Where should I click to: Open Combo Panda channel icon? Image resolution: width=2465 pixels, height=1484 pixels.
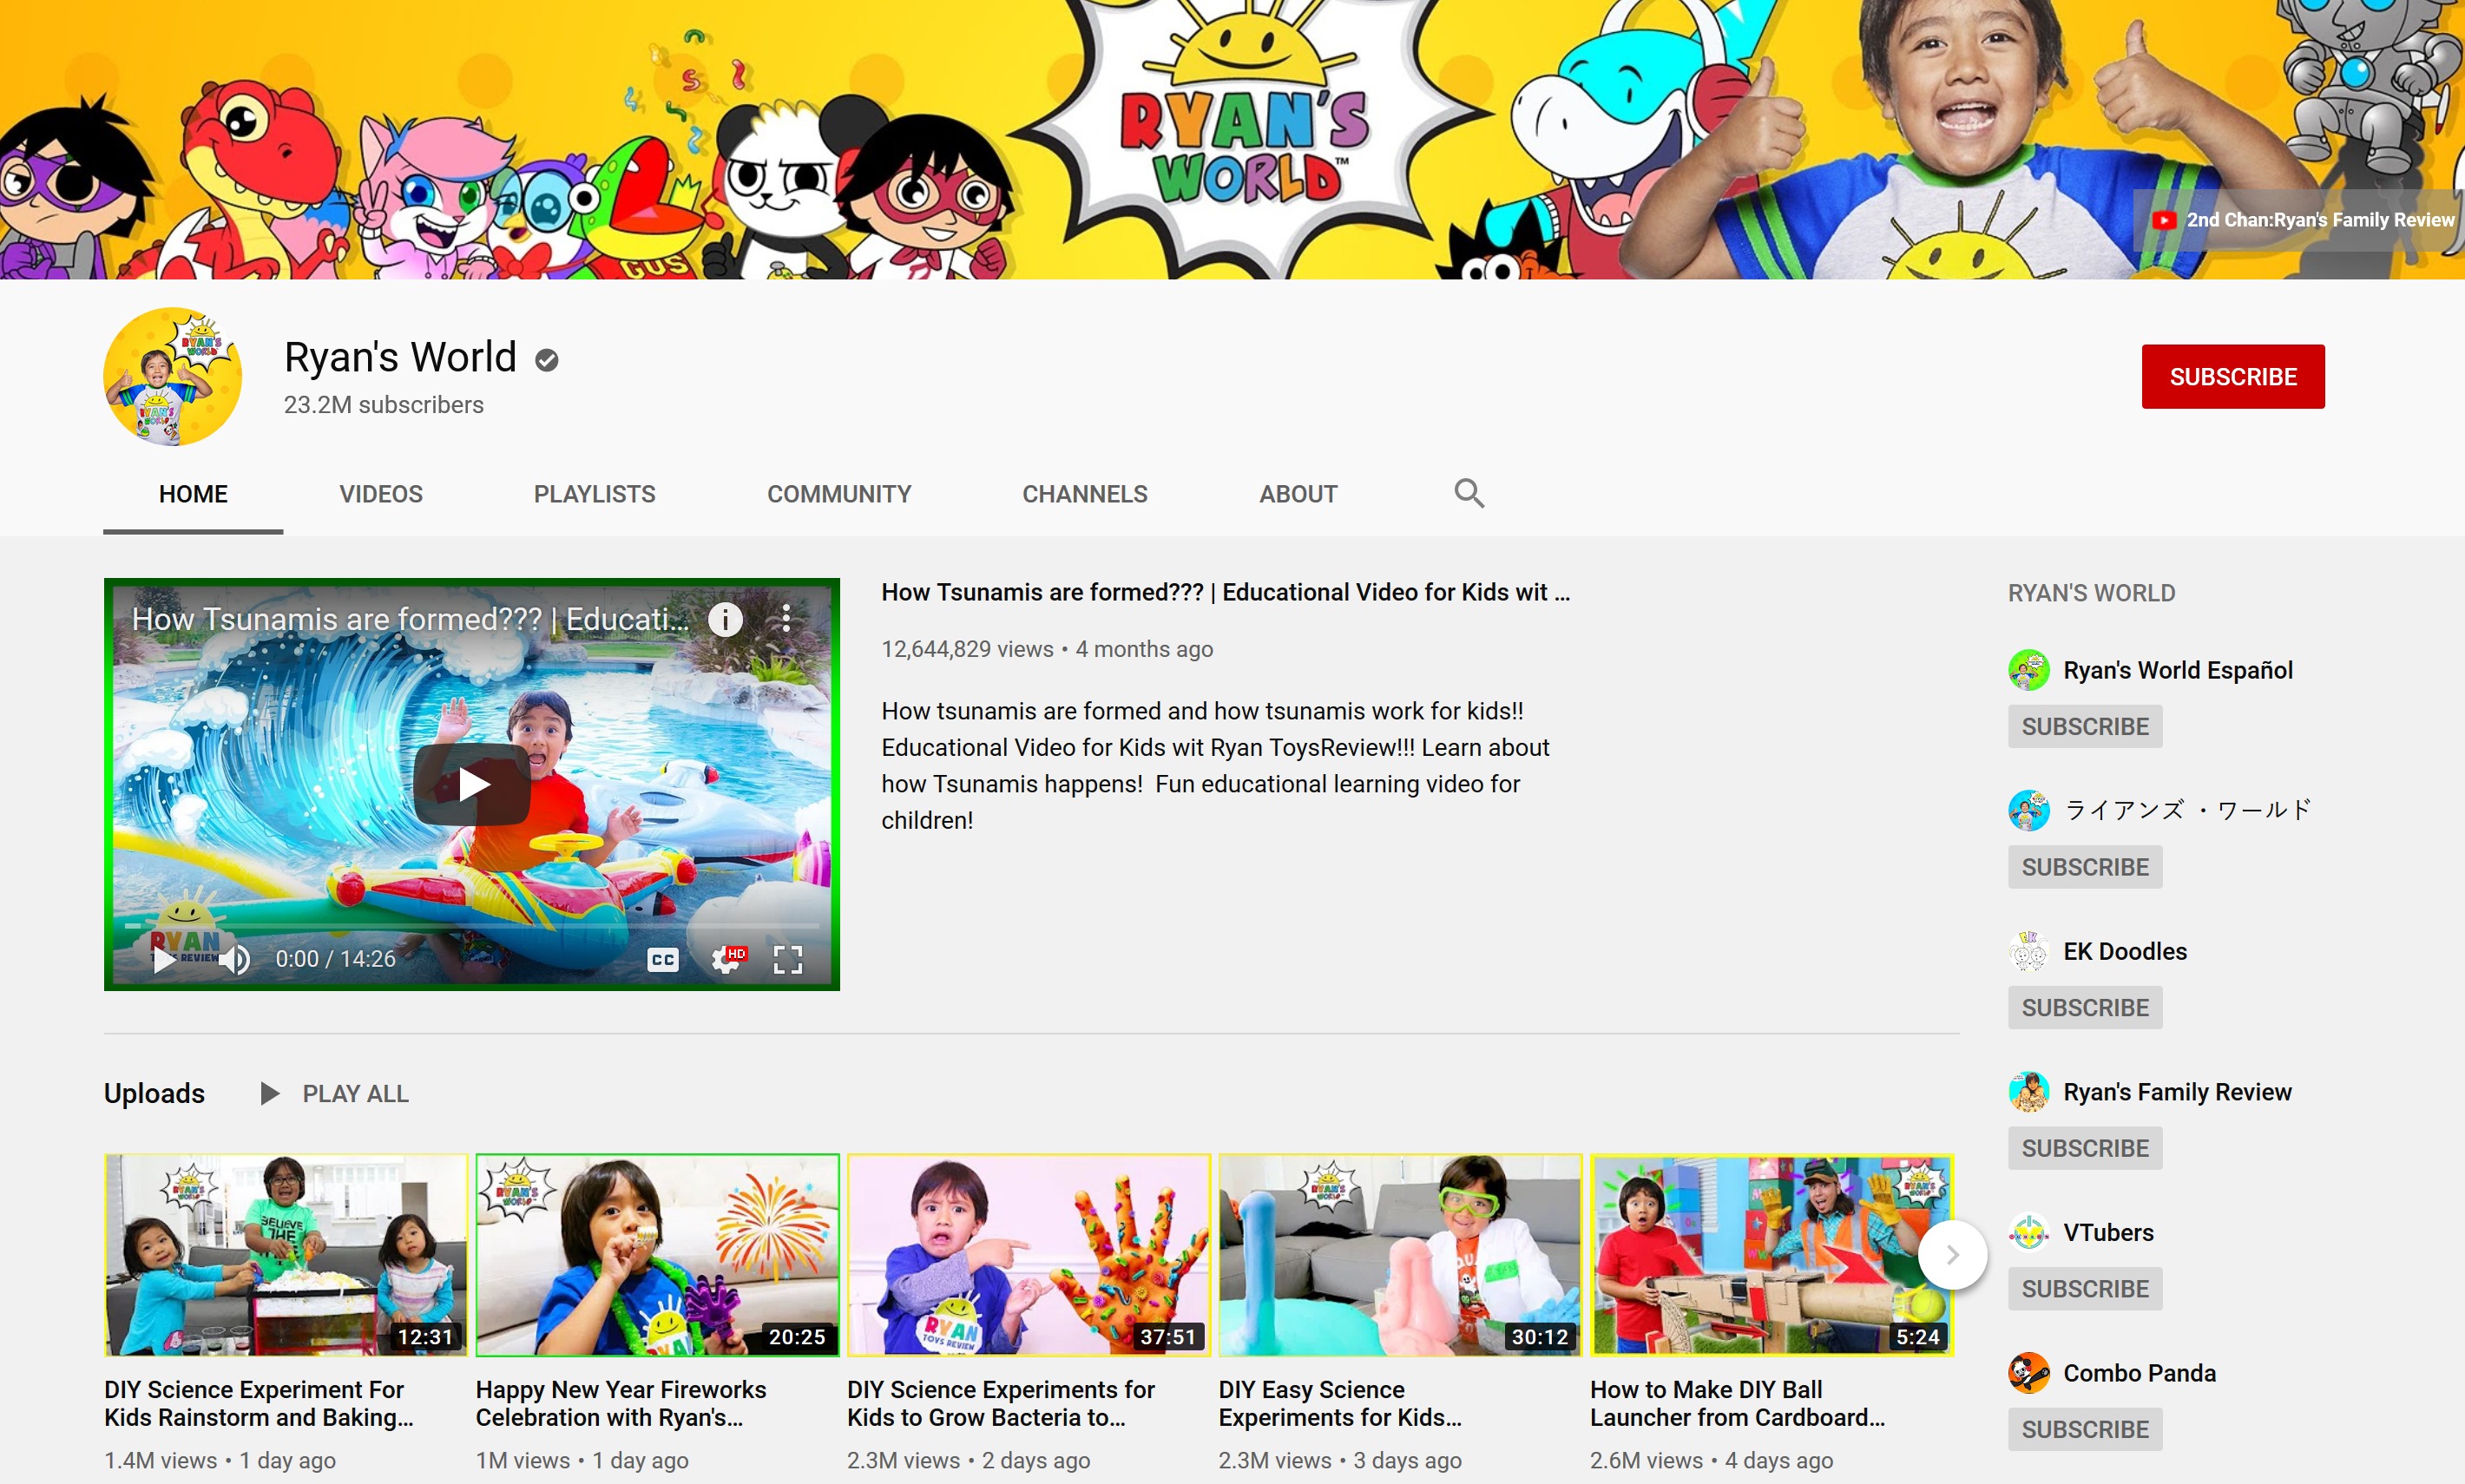coord(2028,1373)
